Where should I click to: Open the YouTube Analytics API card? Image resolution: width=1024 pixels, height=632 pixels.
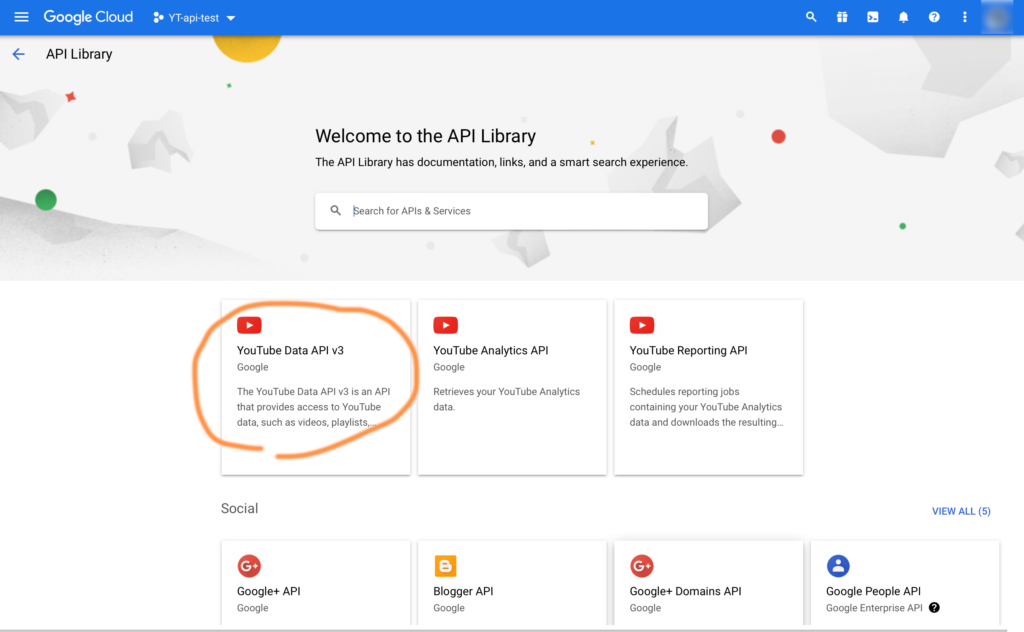pos(511,386)
